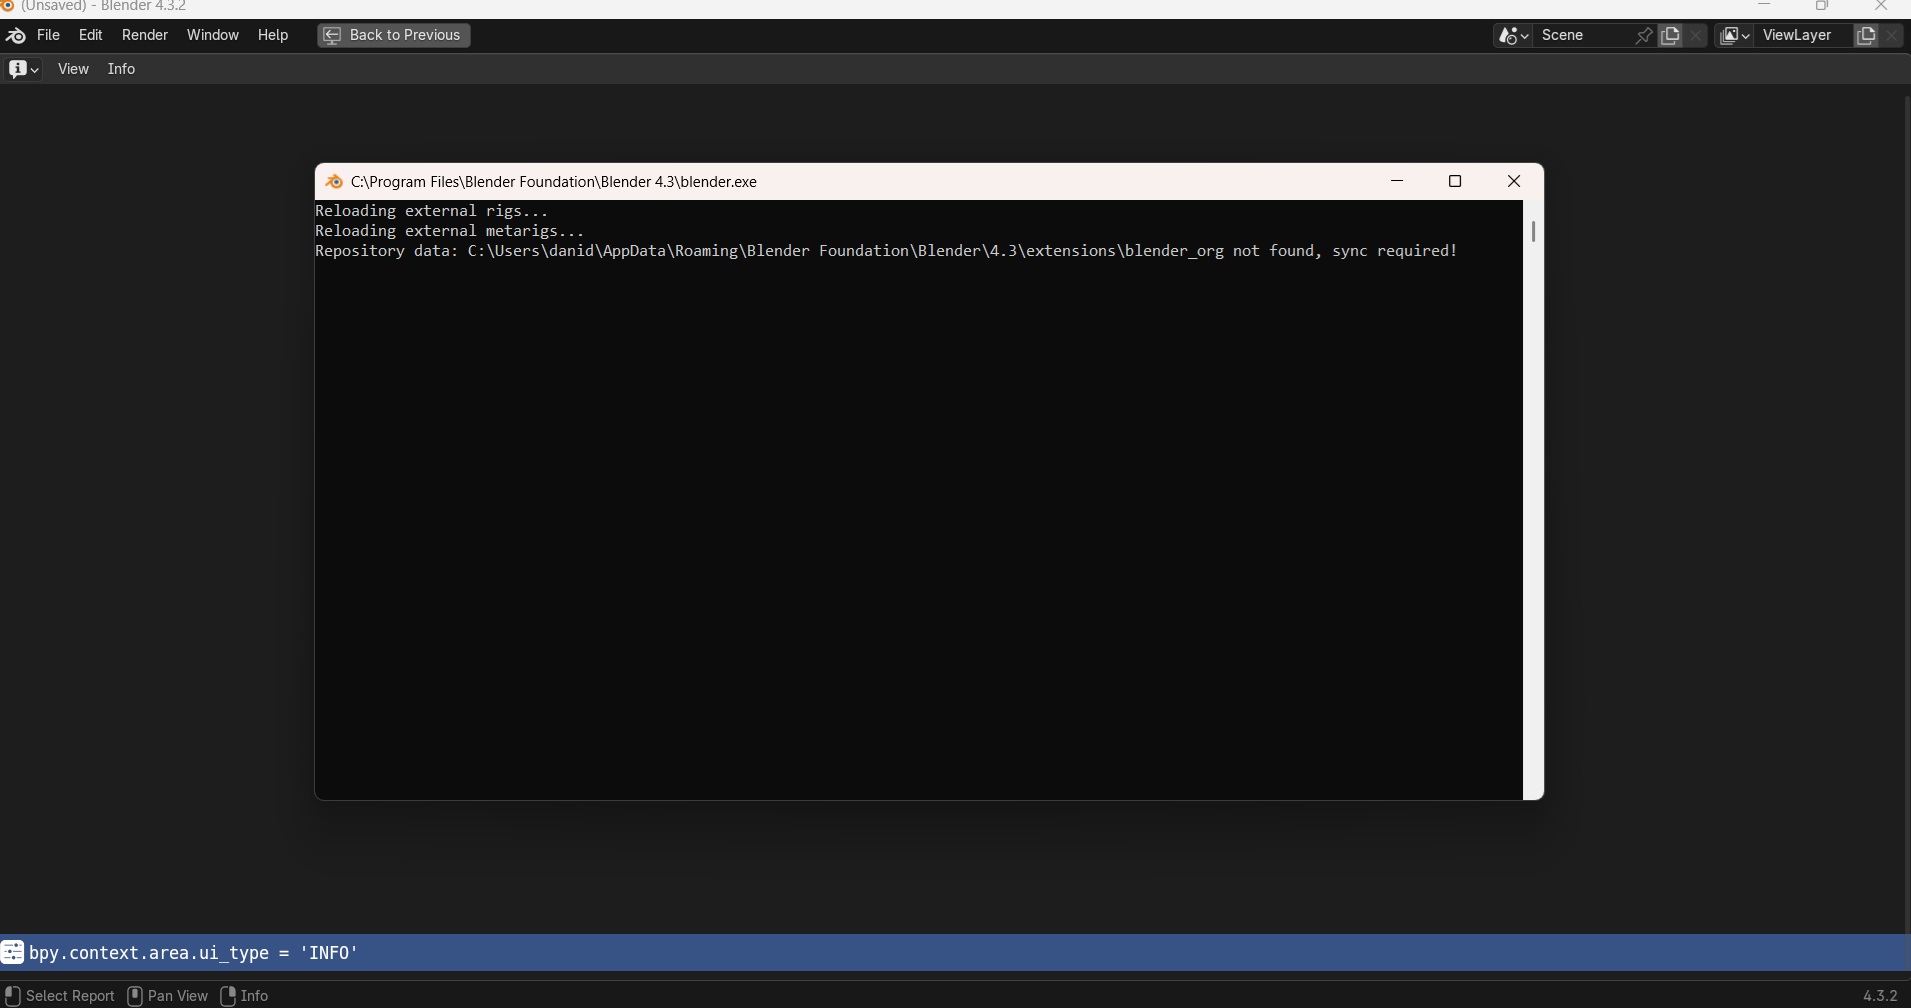Viewport: 1911px width, 1008px height.
Task: Delete the current Scene via X icon
Action: 1696,35
